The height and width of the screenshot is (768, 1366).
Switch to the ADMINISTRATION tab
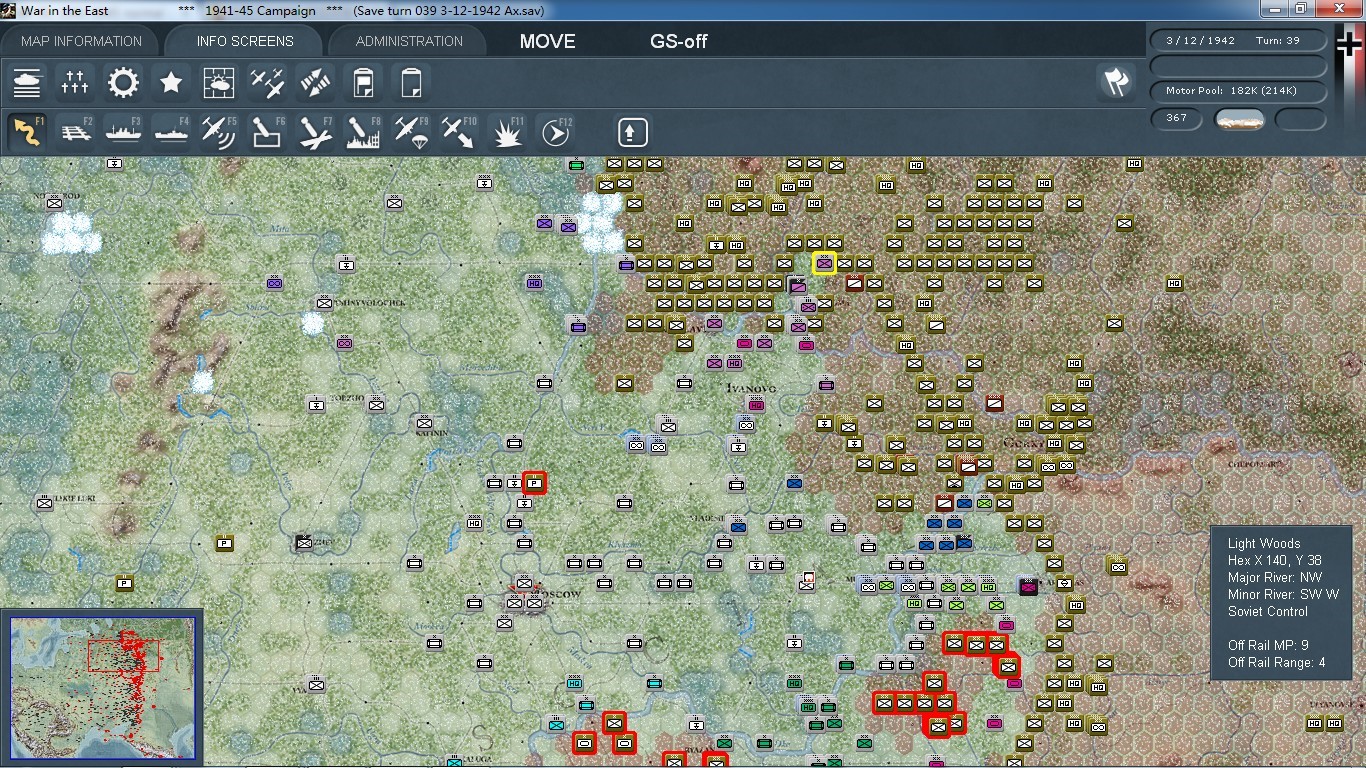pos(409,41)
